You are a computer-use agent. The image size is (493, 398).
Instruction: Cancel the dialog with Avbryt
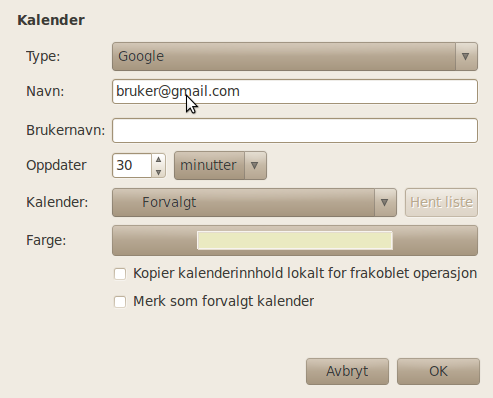[x=347, y=371]
